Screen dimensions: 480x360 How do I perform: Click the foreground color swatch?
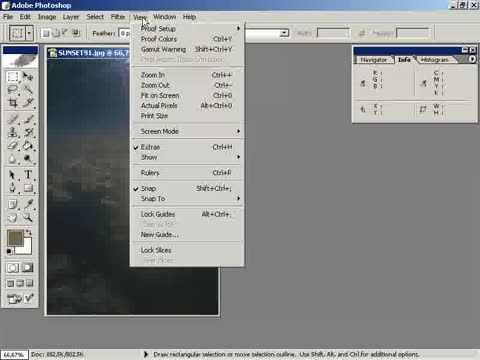15,238
